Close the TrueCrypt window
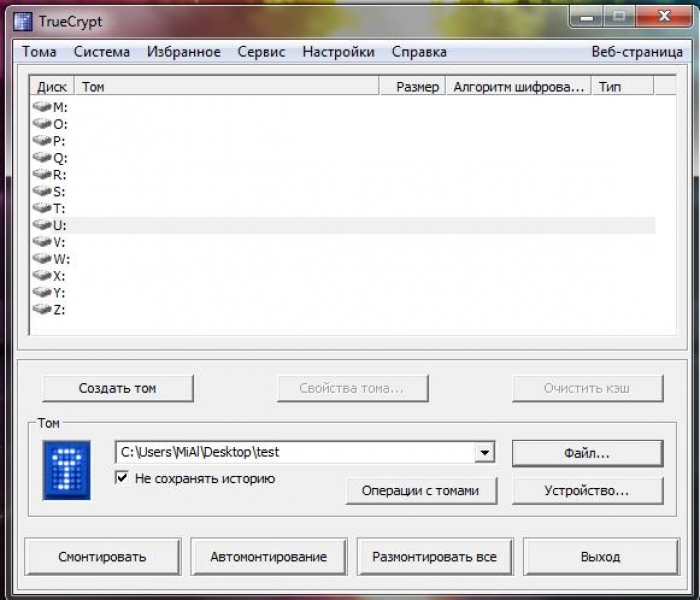The height and width of the screenshot is (600, 700). (664, 17)
